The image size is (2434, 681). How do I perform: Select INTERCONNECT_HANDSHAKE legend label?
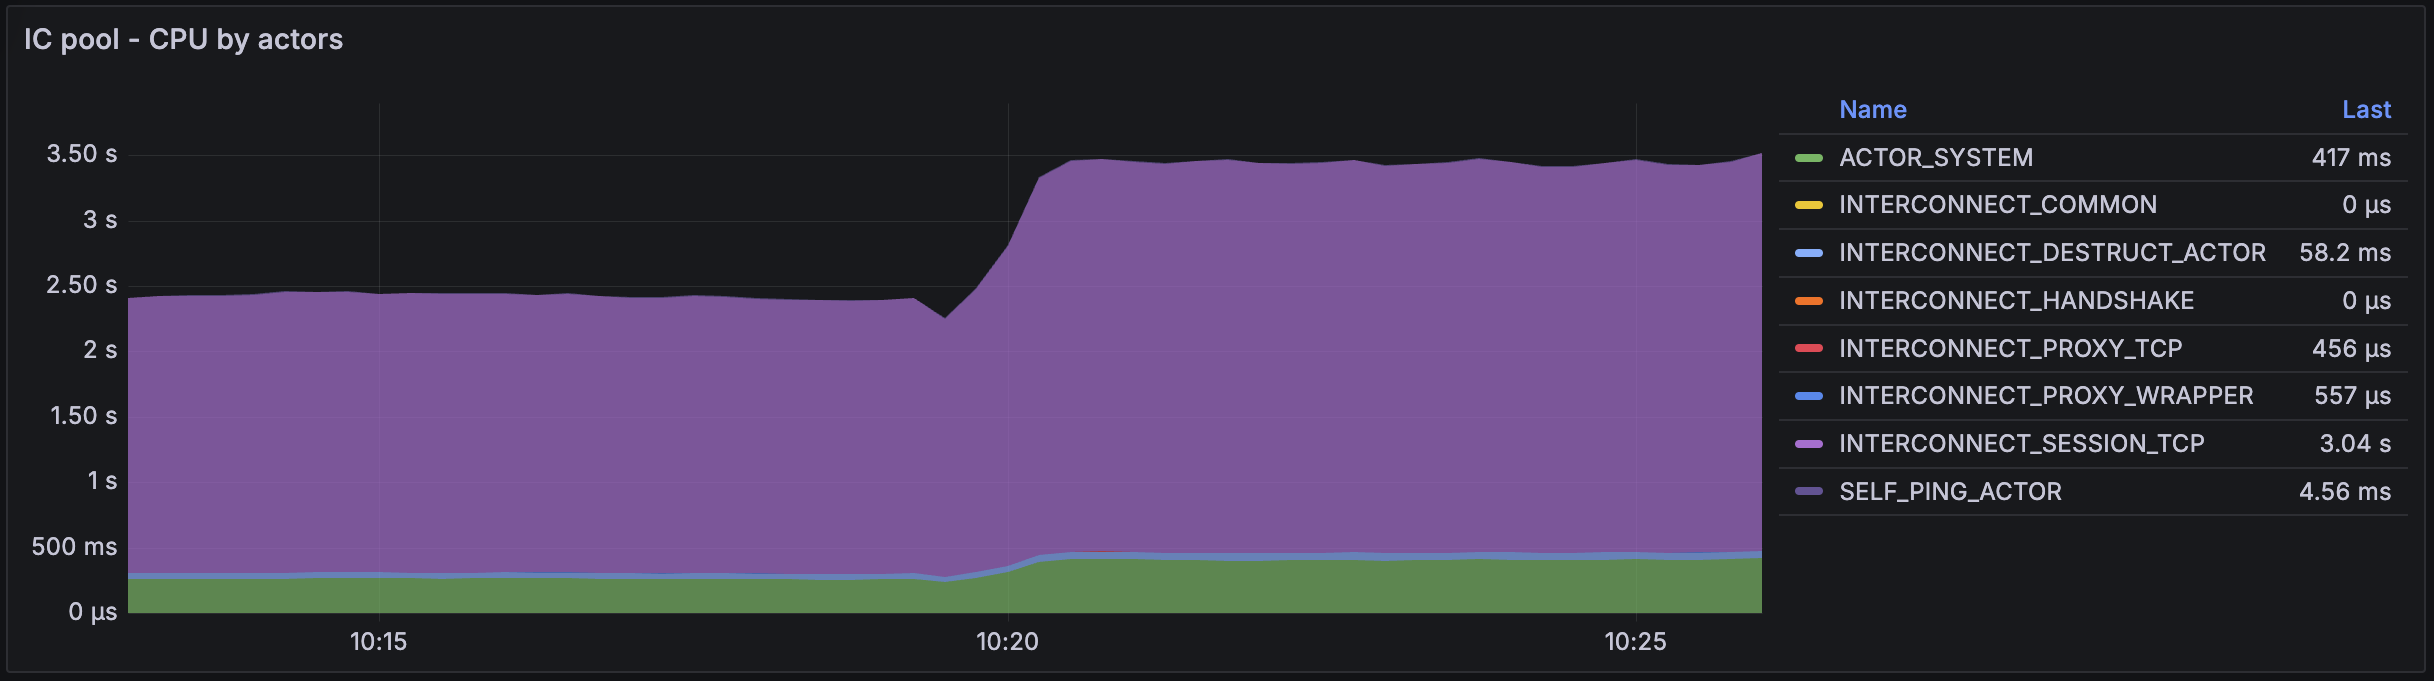tap(2016, 301)
